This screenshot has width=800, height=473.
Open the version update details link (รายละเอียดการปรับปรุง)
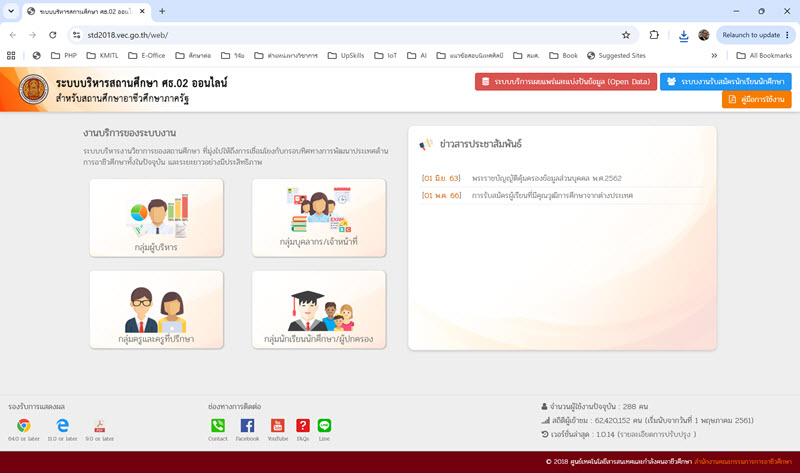pos(657,434)
